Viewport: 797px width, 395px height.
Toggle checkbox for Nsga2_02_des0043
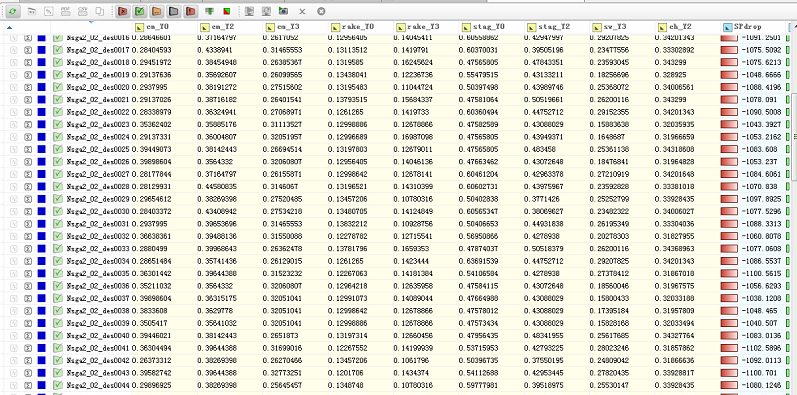click(x=57, y=373)
